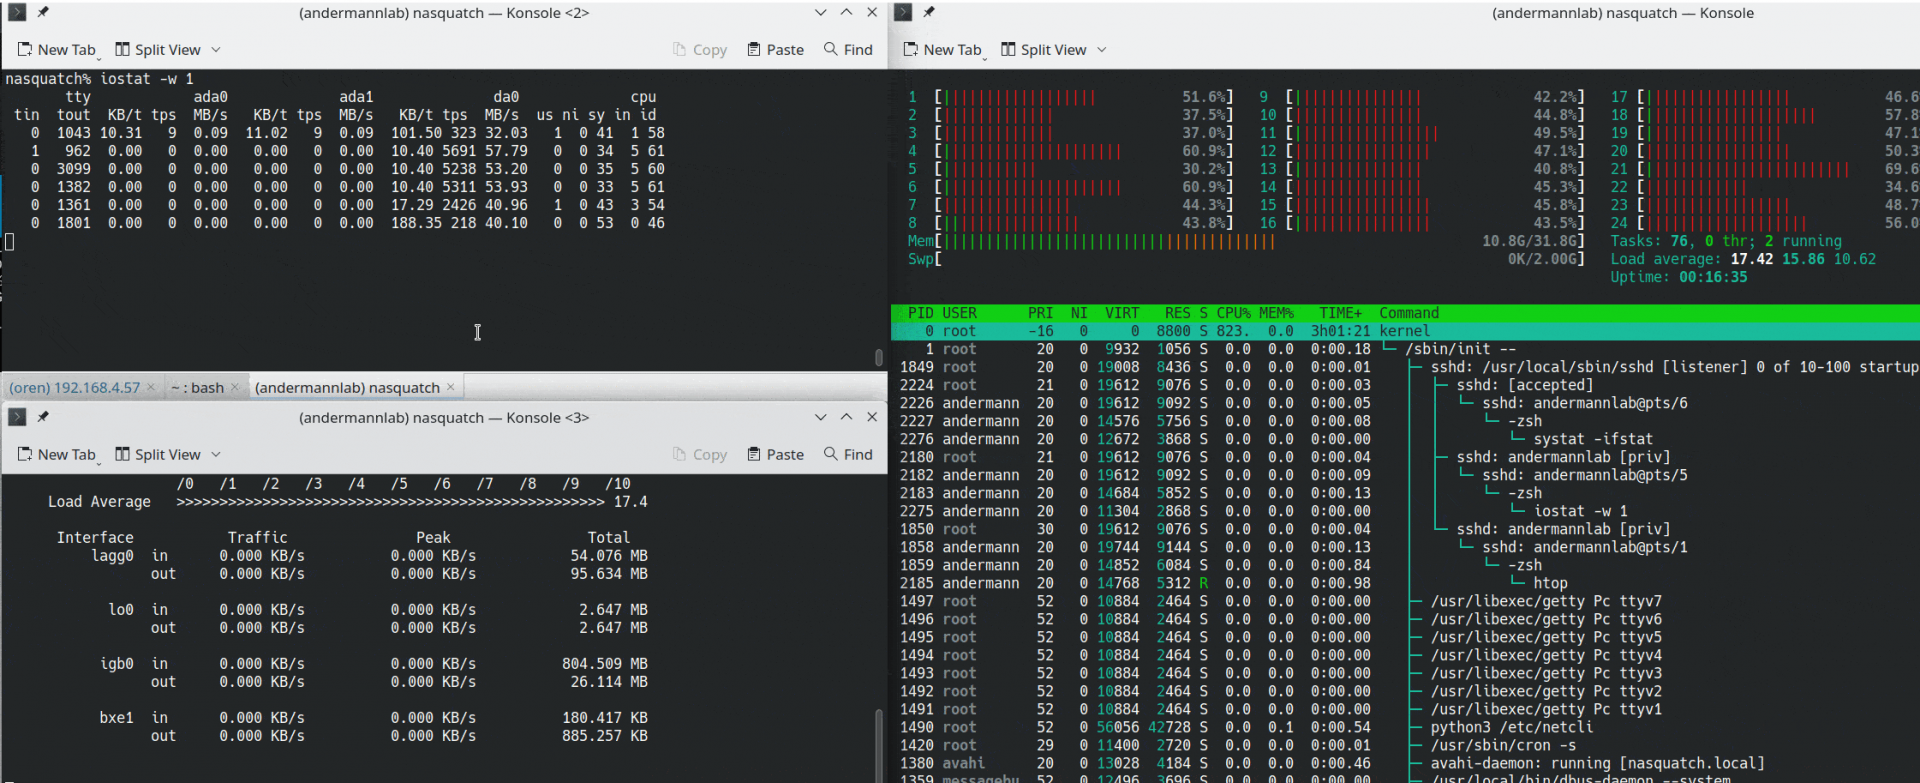The image size is (1920, 783).
Task: Select the iostat -w 1 process row in htop
Action: pyautogui.click(x=1405, y=511)
